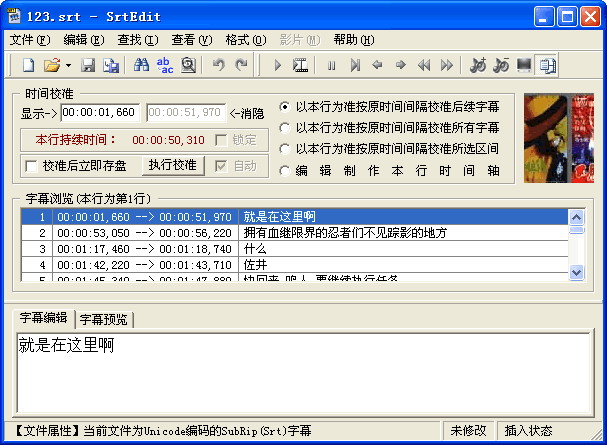The height and width of the screenshot is (445, 607).
Task: Click the film clip open-movie icon
Action: point(300,65)
